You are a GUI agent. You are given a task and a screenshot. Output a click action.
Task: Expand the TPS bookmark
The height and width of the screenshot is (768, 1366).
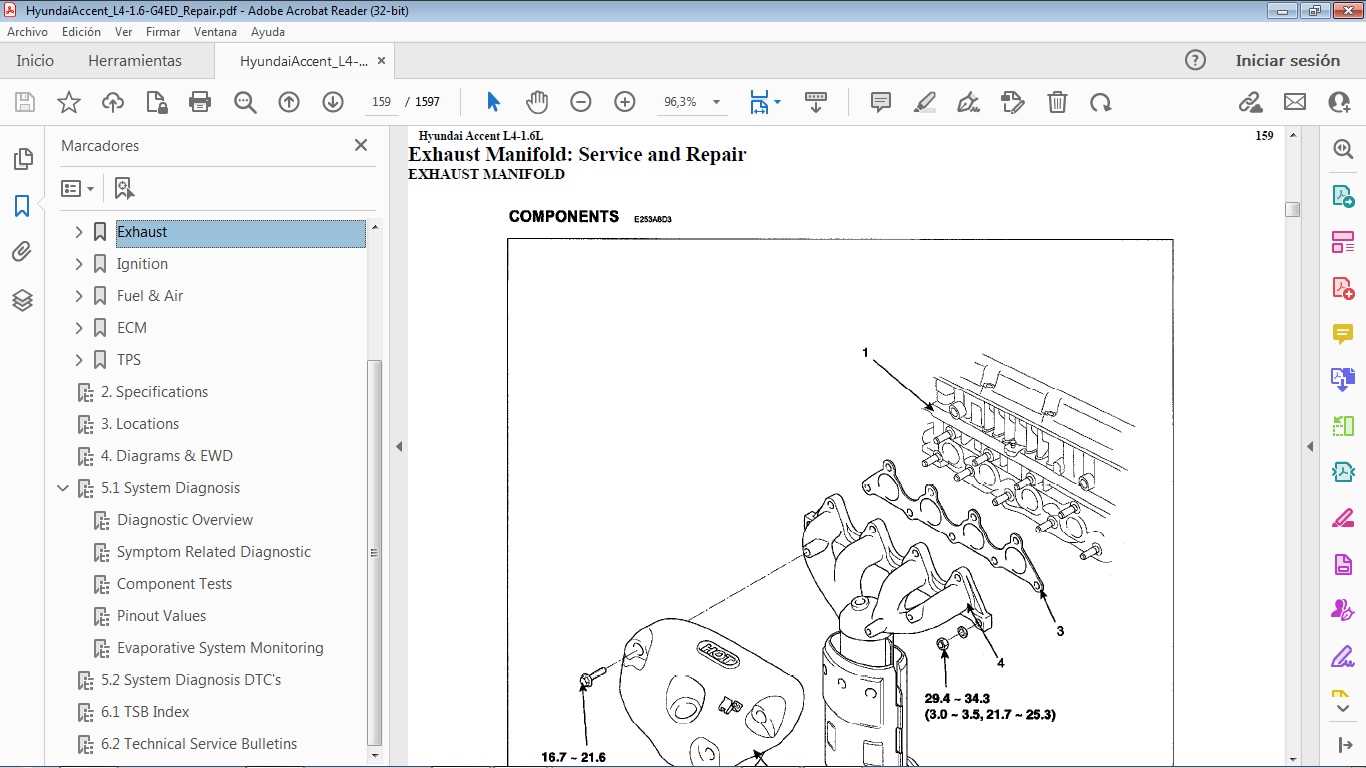click(x=79, y=360)
